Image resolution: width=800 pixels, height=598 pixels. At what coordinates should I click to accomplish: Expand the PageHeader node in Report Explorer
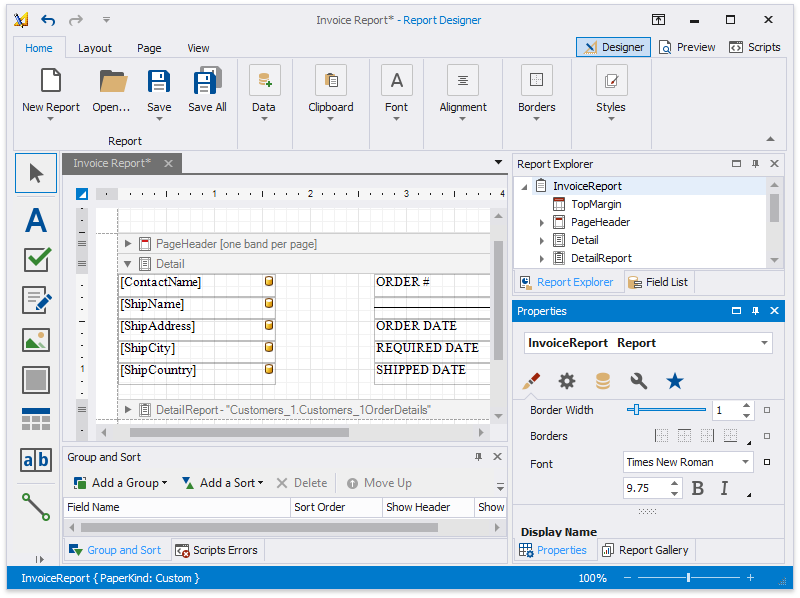pos(542,222)
